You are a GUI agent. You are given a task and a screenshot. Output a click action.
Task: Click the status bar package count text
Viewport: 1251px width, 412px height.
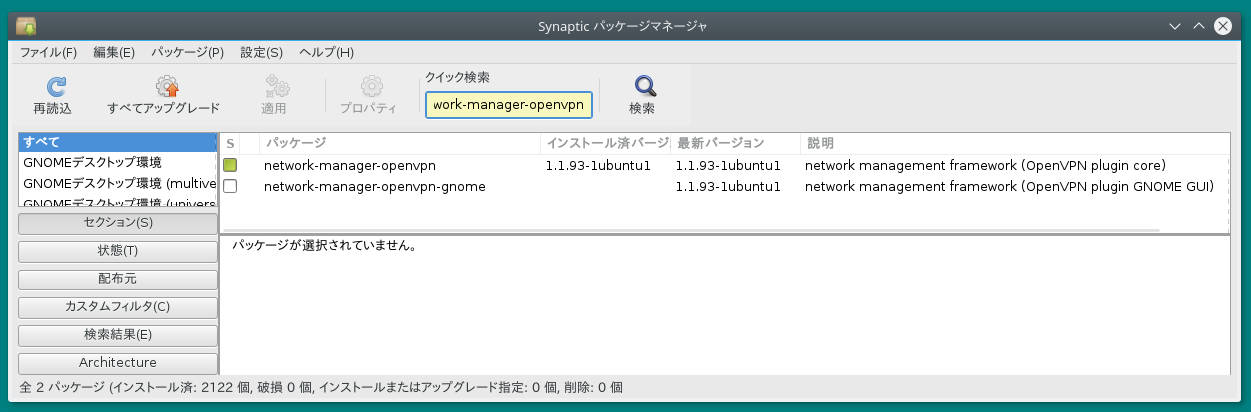(321, 387)
